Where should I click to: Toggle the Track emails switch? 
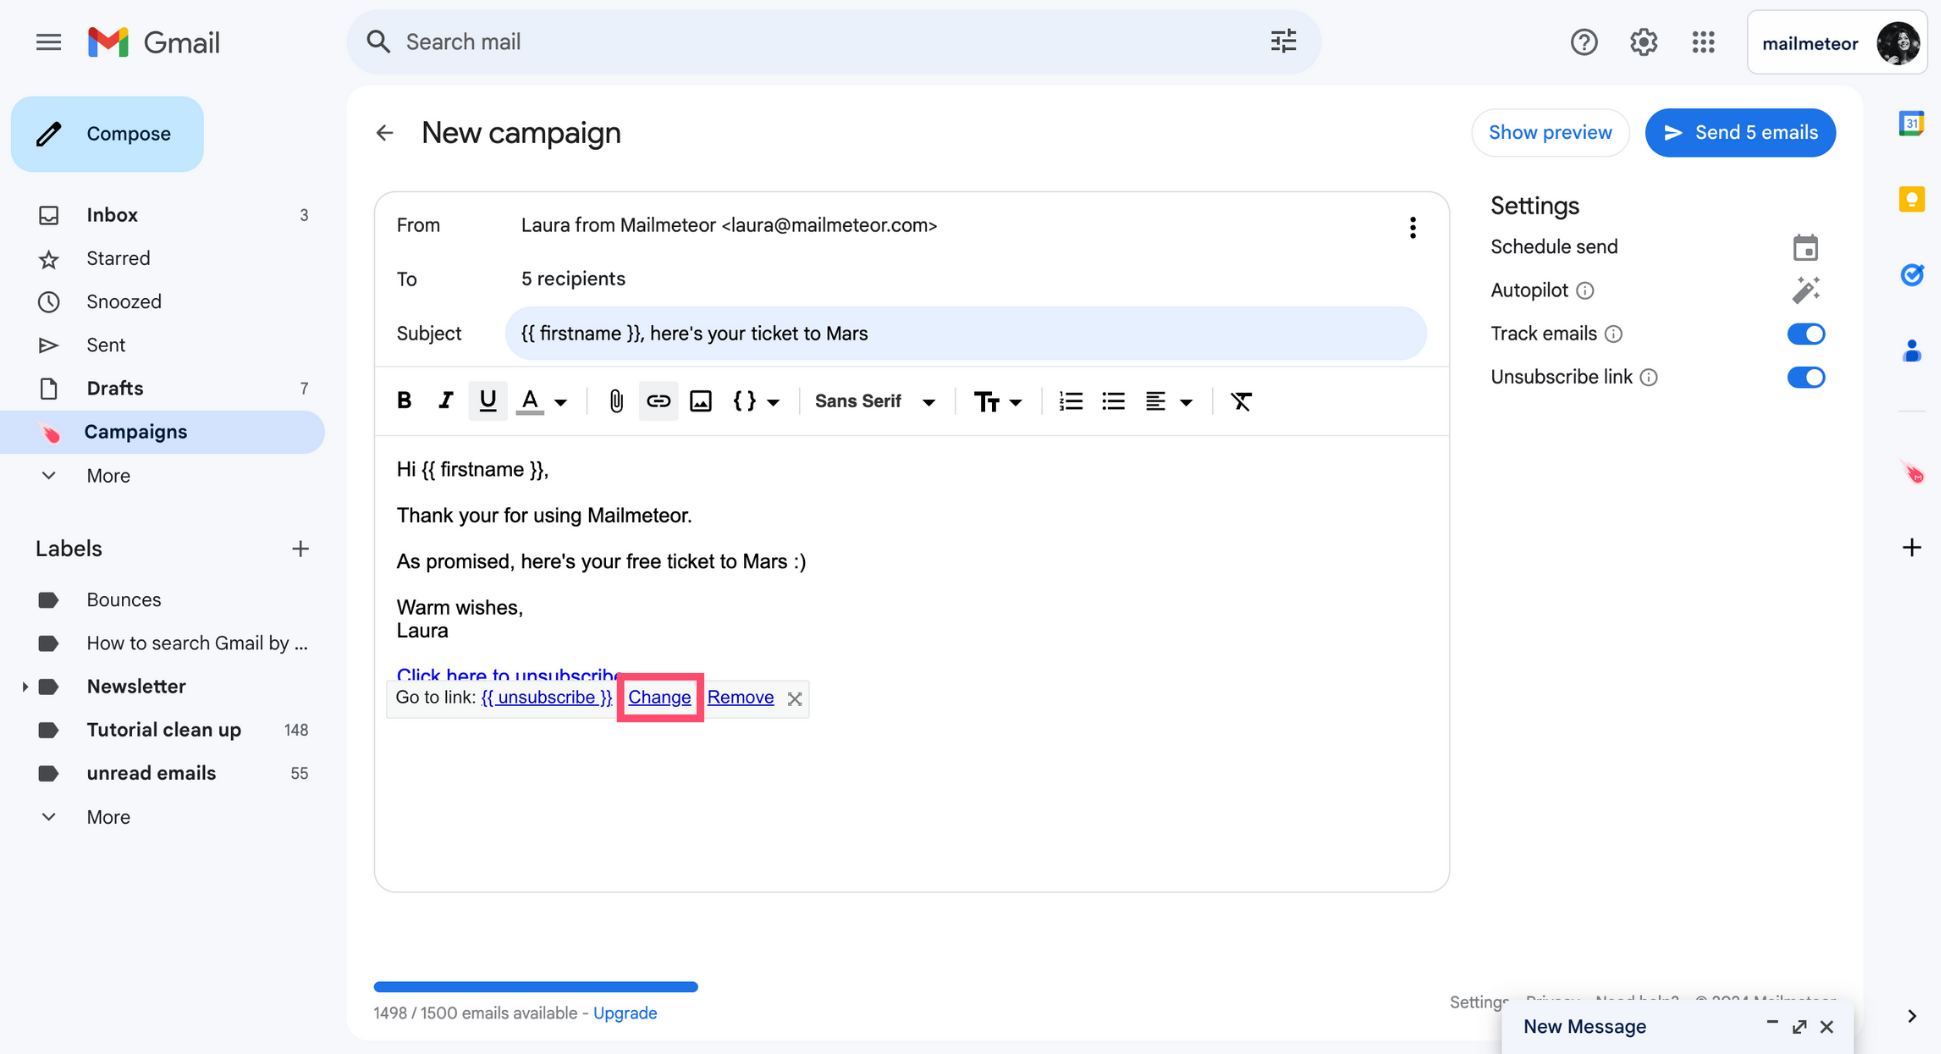click(x=1806, y=334)
